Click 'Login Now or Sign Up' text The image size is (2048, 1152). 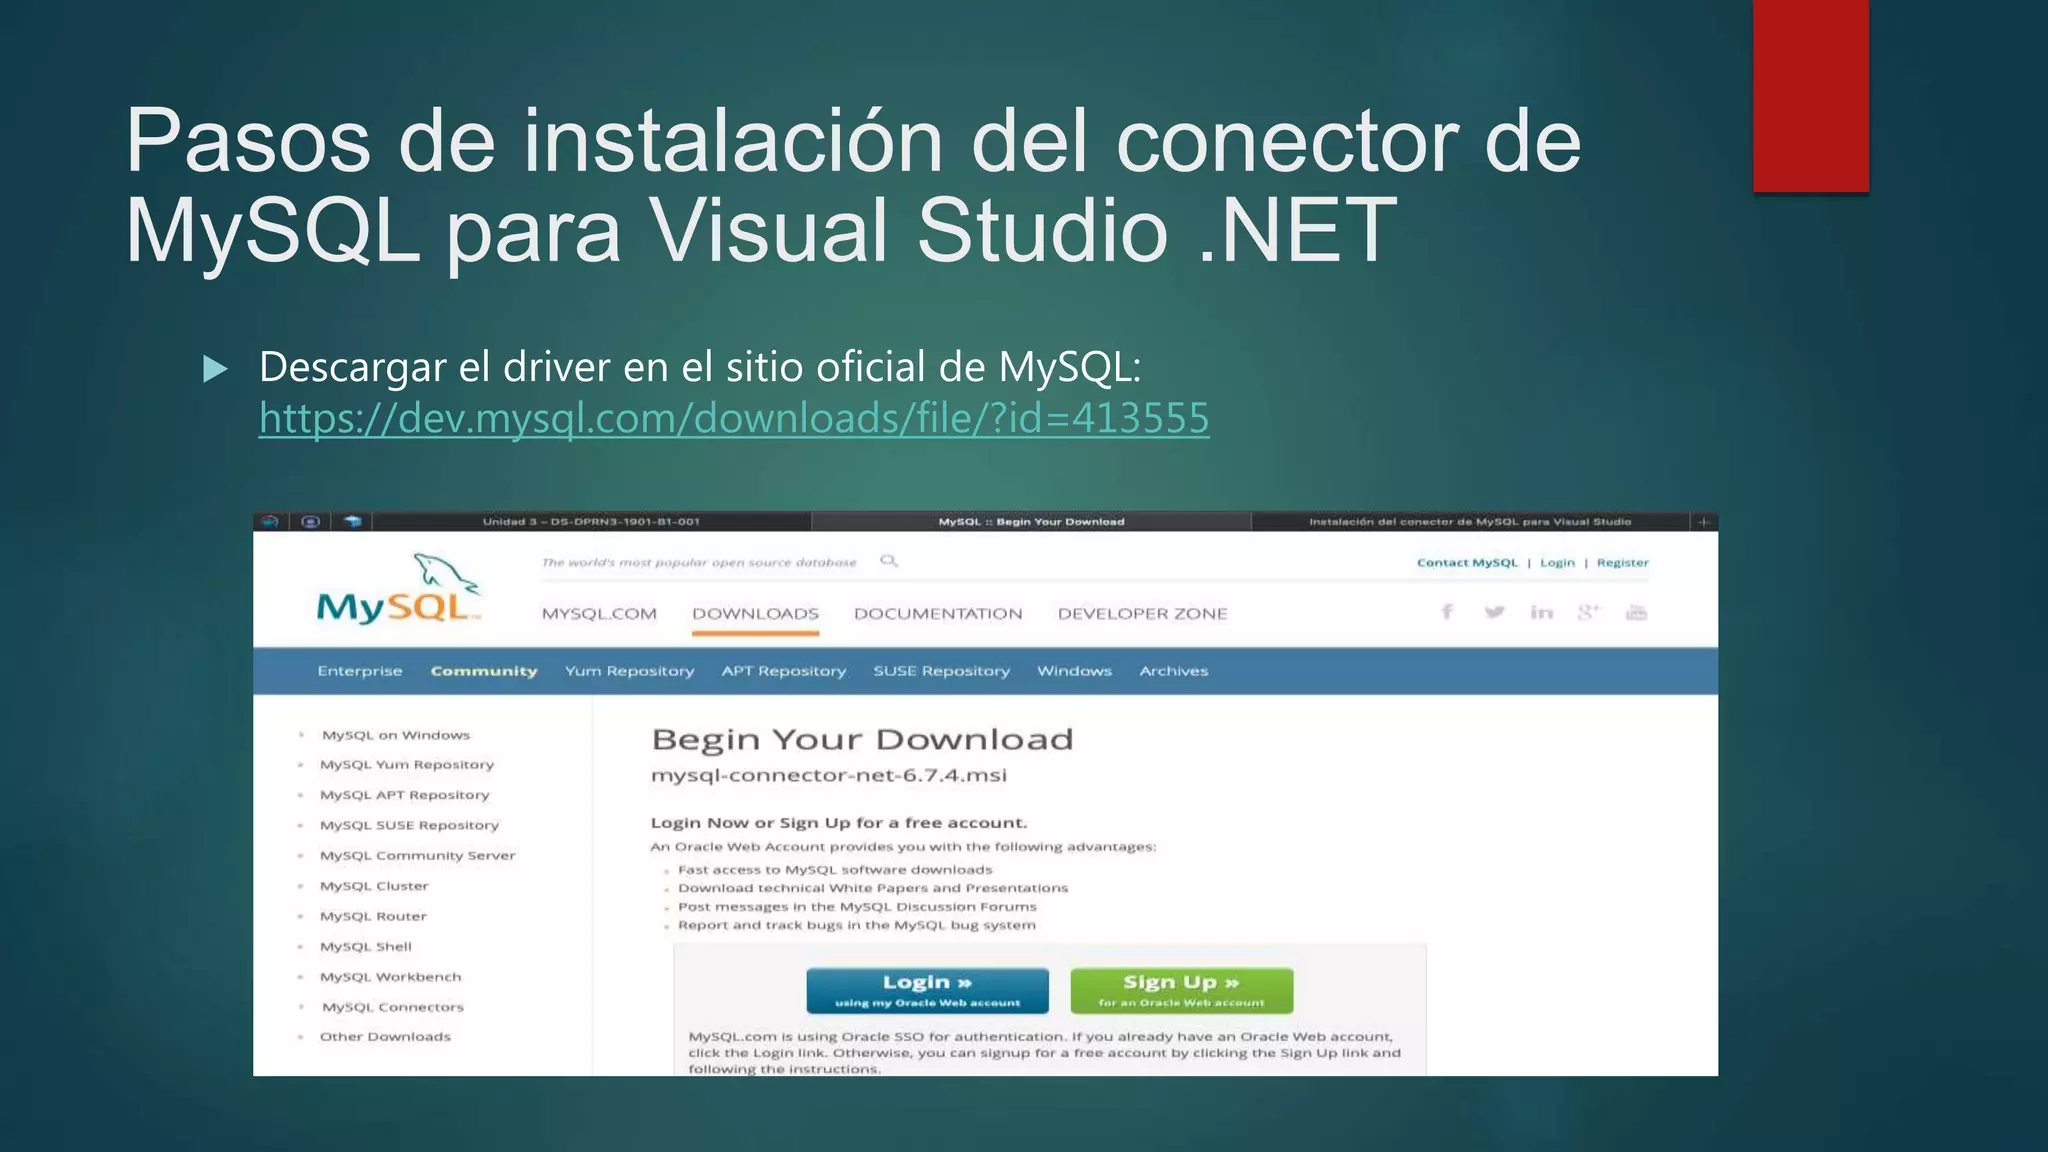(x=839, y=823)
